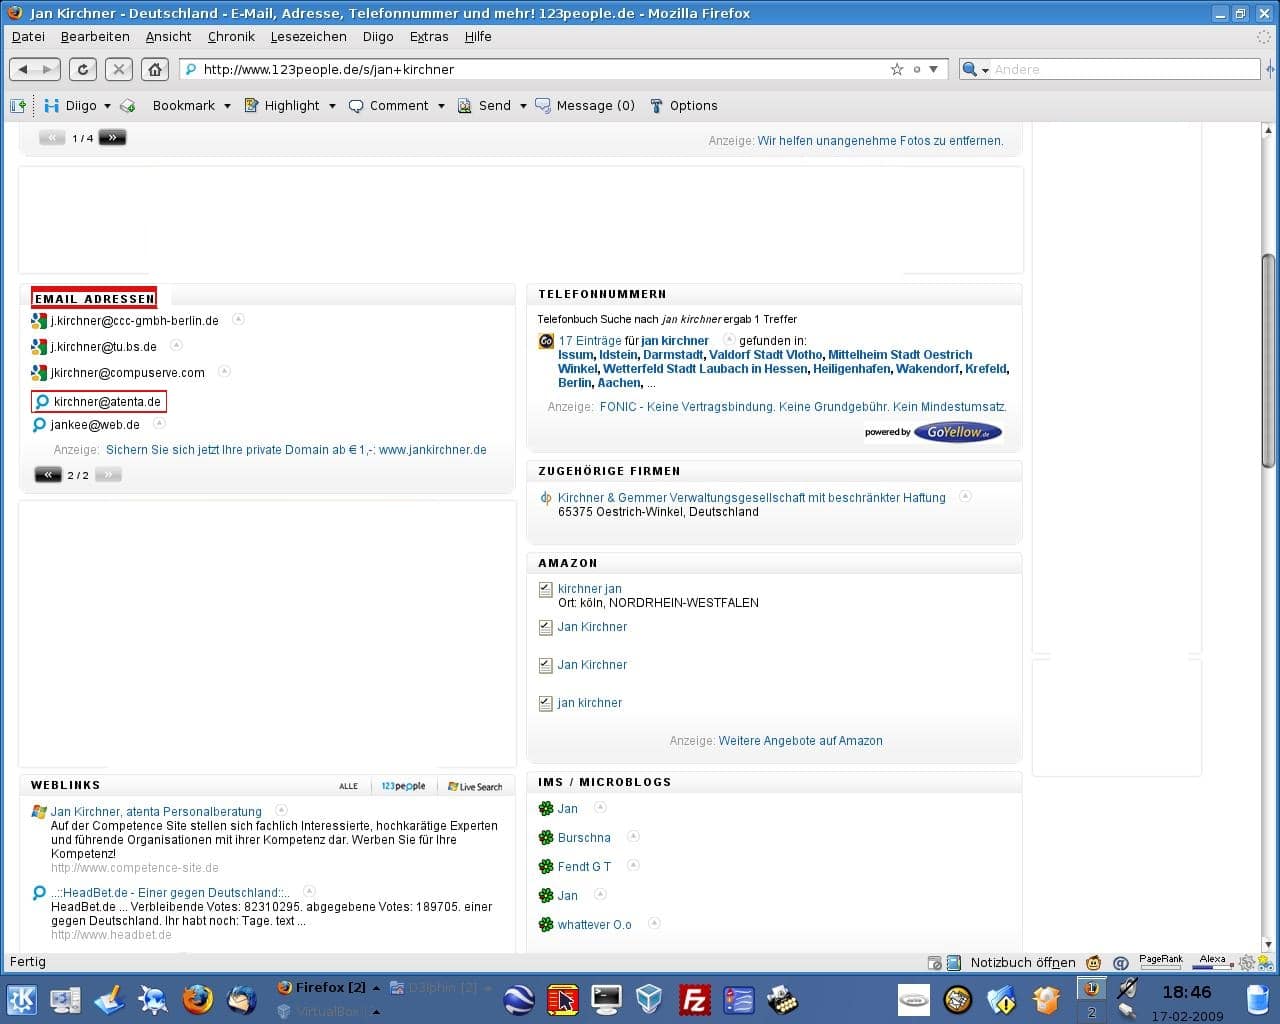Open the kirchner@atenta.de email link
The width and height of the screenshot is (1280, 1024).
107,402
